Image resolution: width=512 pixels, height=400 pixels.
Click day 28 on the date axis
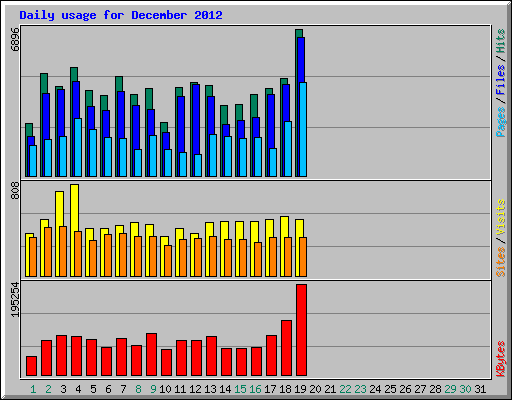click(435, 389)
